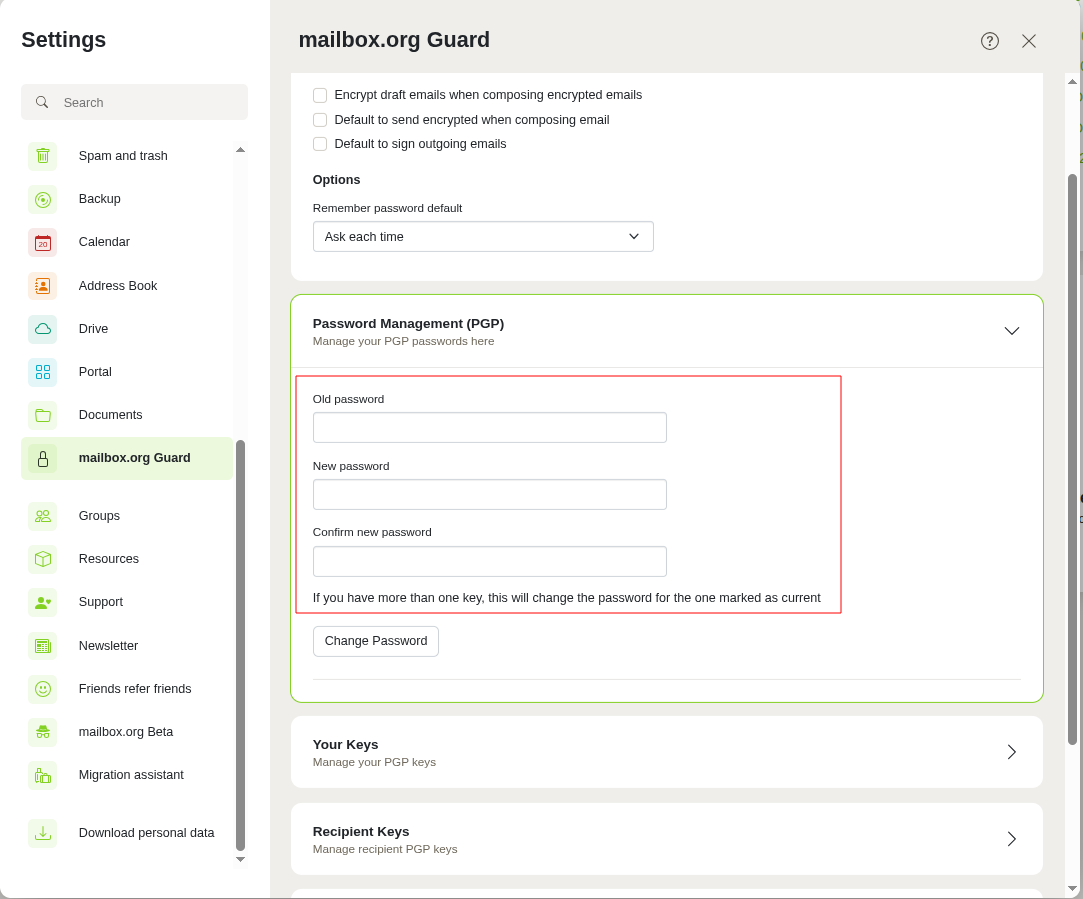The height and width of the screenshot is (899, 1083).
Task: Focus the settings Search field
Action: point(135,102)
